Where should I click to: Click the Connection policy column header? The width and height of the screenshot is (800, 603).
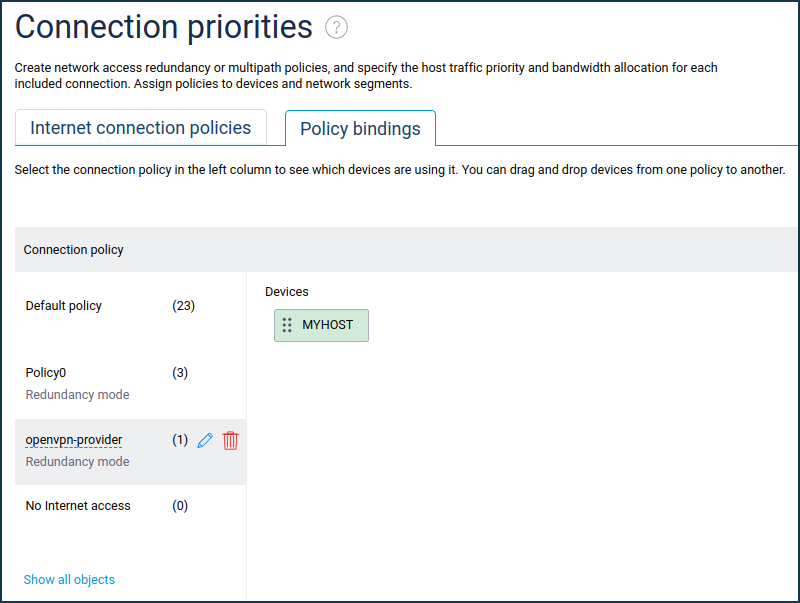74,250
